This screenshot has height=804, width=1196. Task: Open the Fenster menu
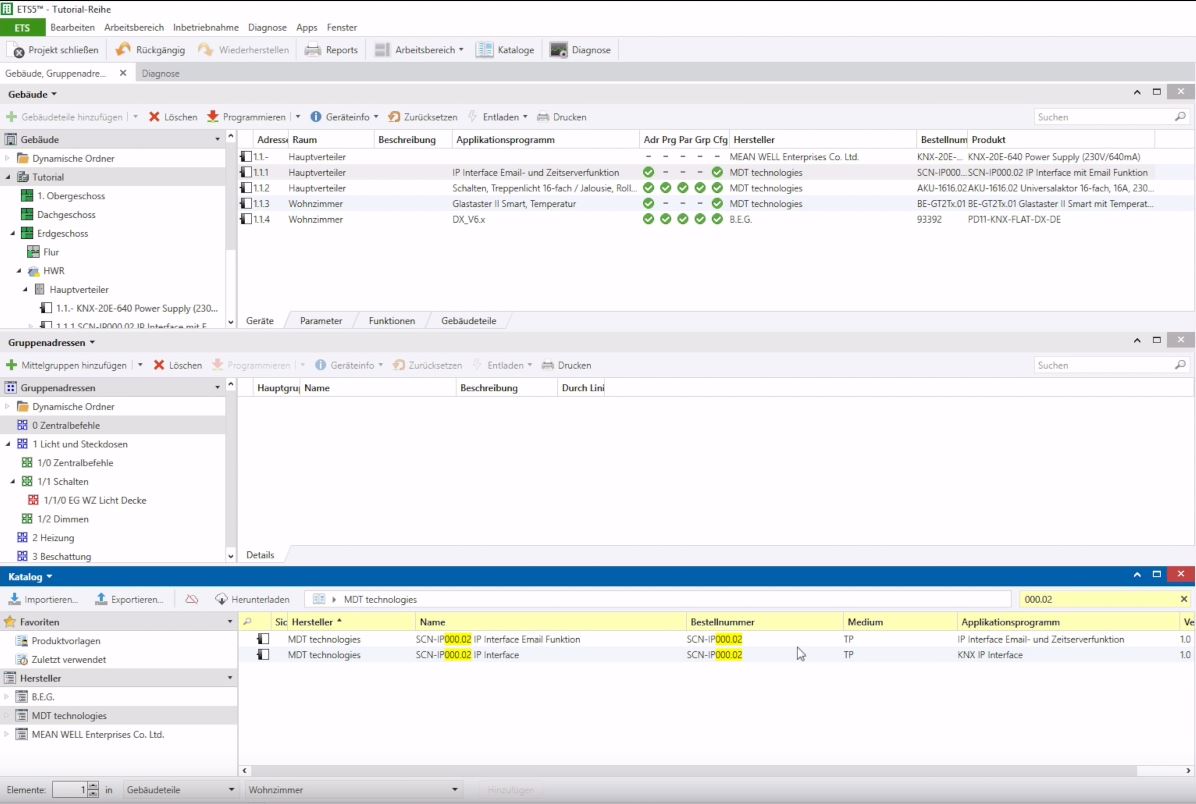tap(342, 27)
